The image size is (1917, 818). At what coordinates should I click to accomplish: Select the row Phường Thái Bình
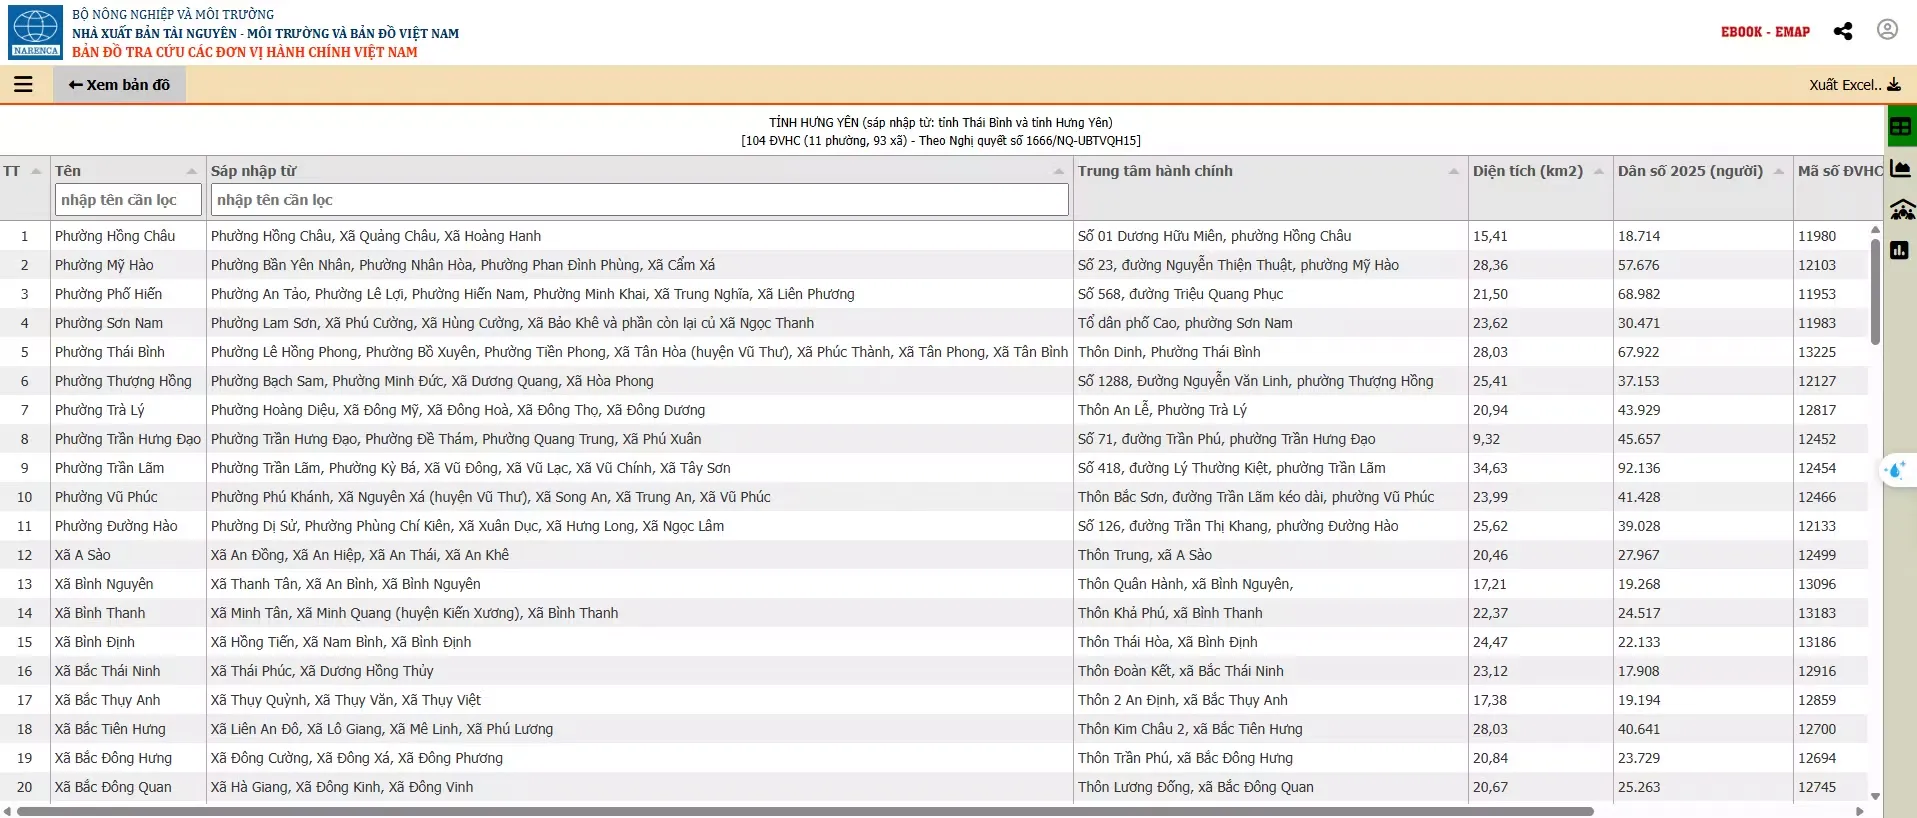[935, 352]
